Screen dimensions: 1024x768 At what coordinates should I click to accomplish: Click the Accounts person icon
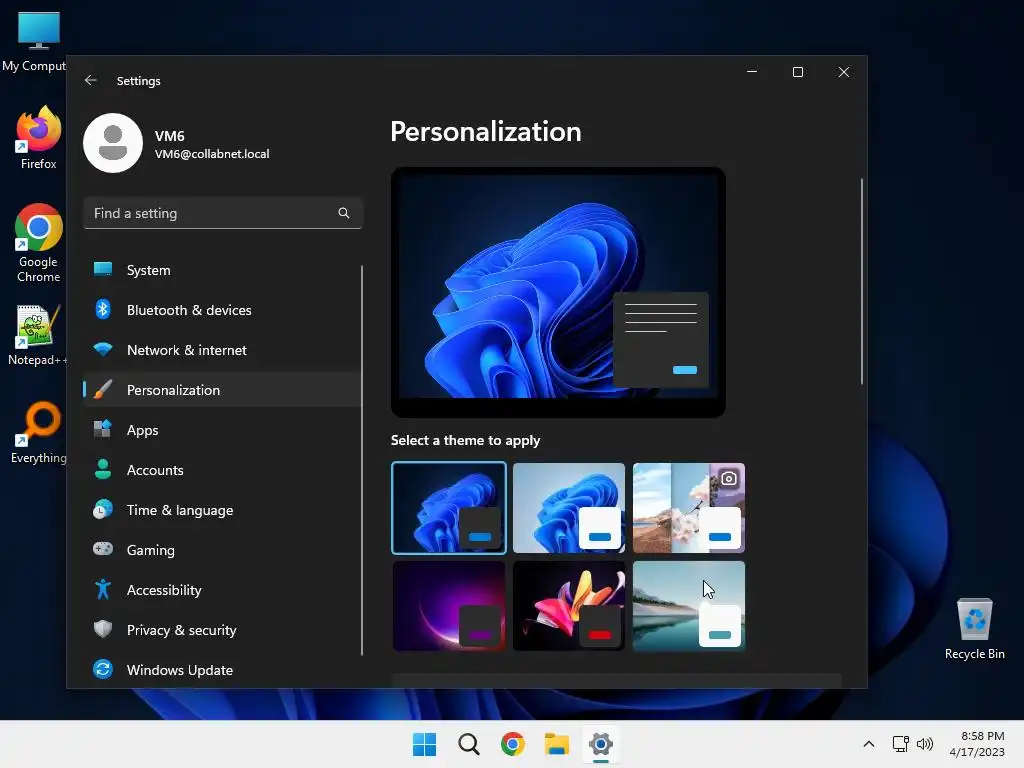(x=103, y=469)
